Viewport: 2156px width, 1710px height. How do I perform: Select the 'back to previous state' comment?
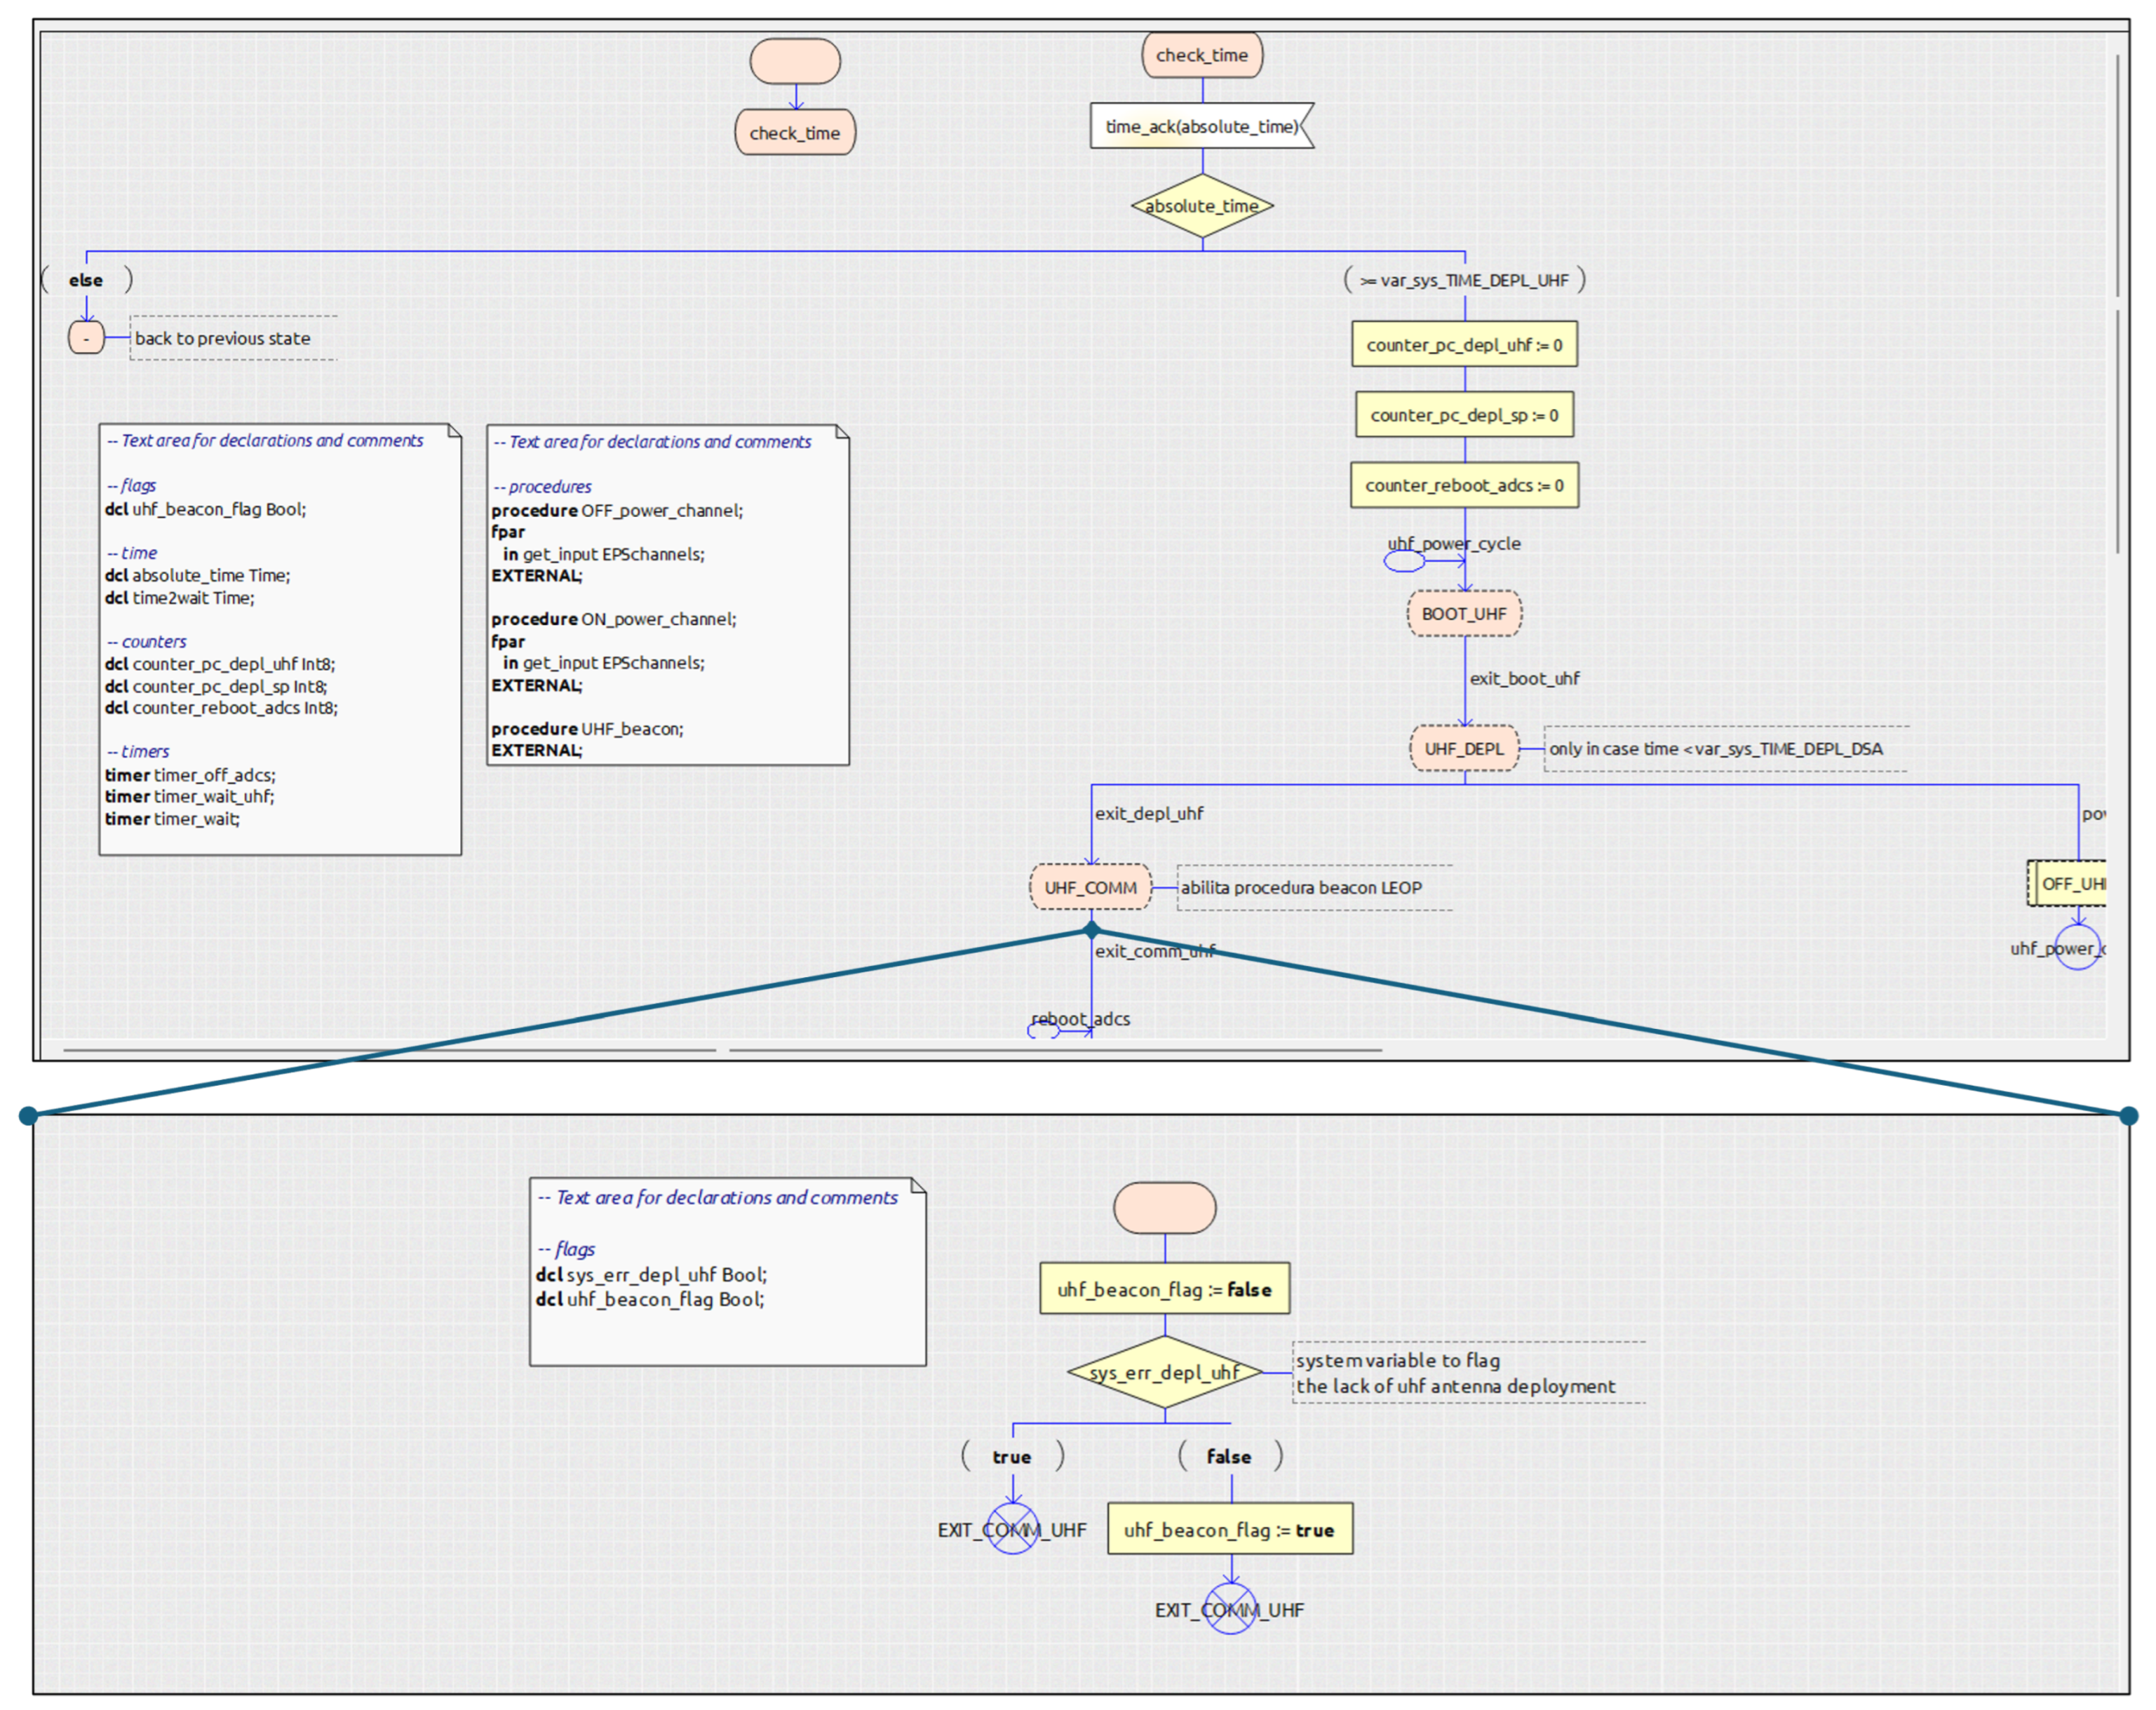tap(233, 338)
